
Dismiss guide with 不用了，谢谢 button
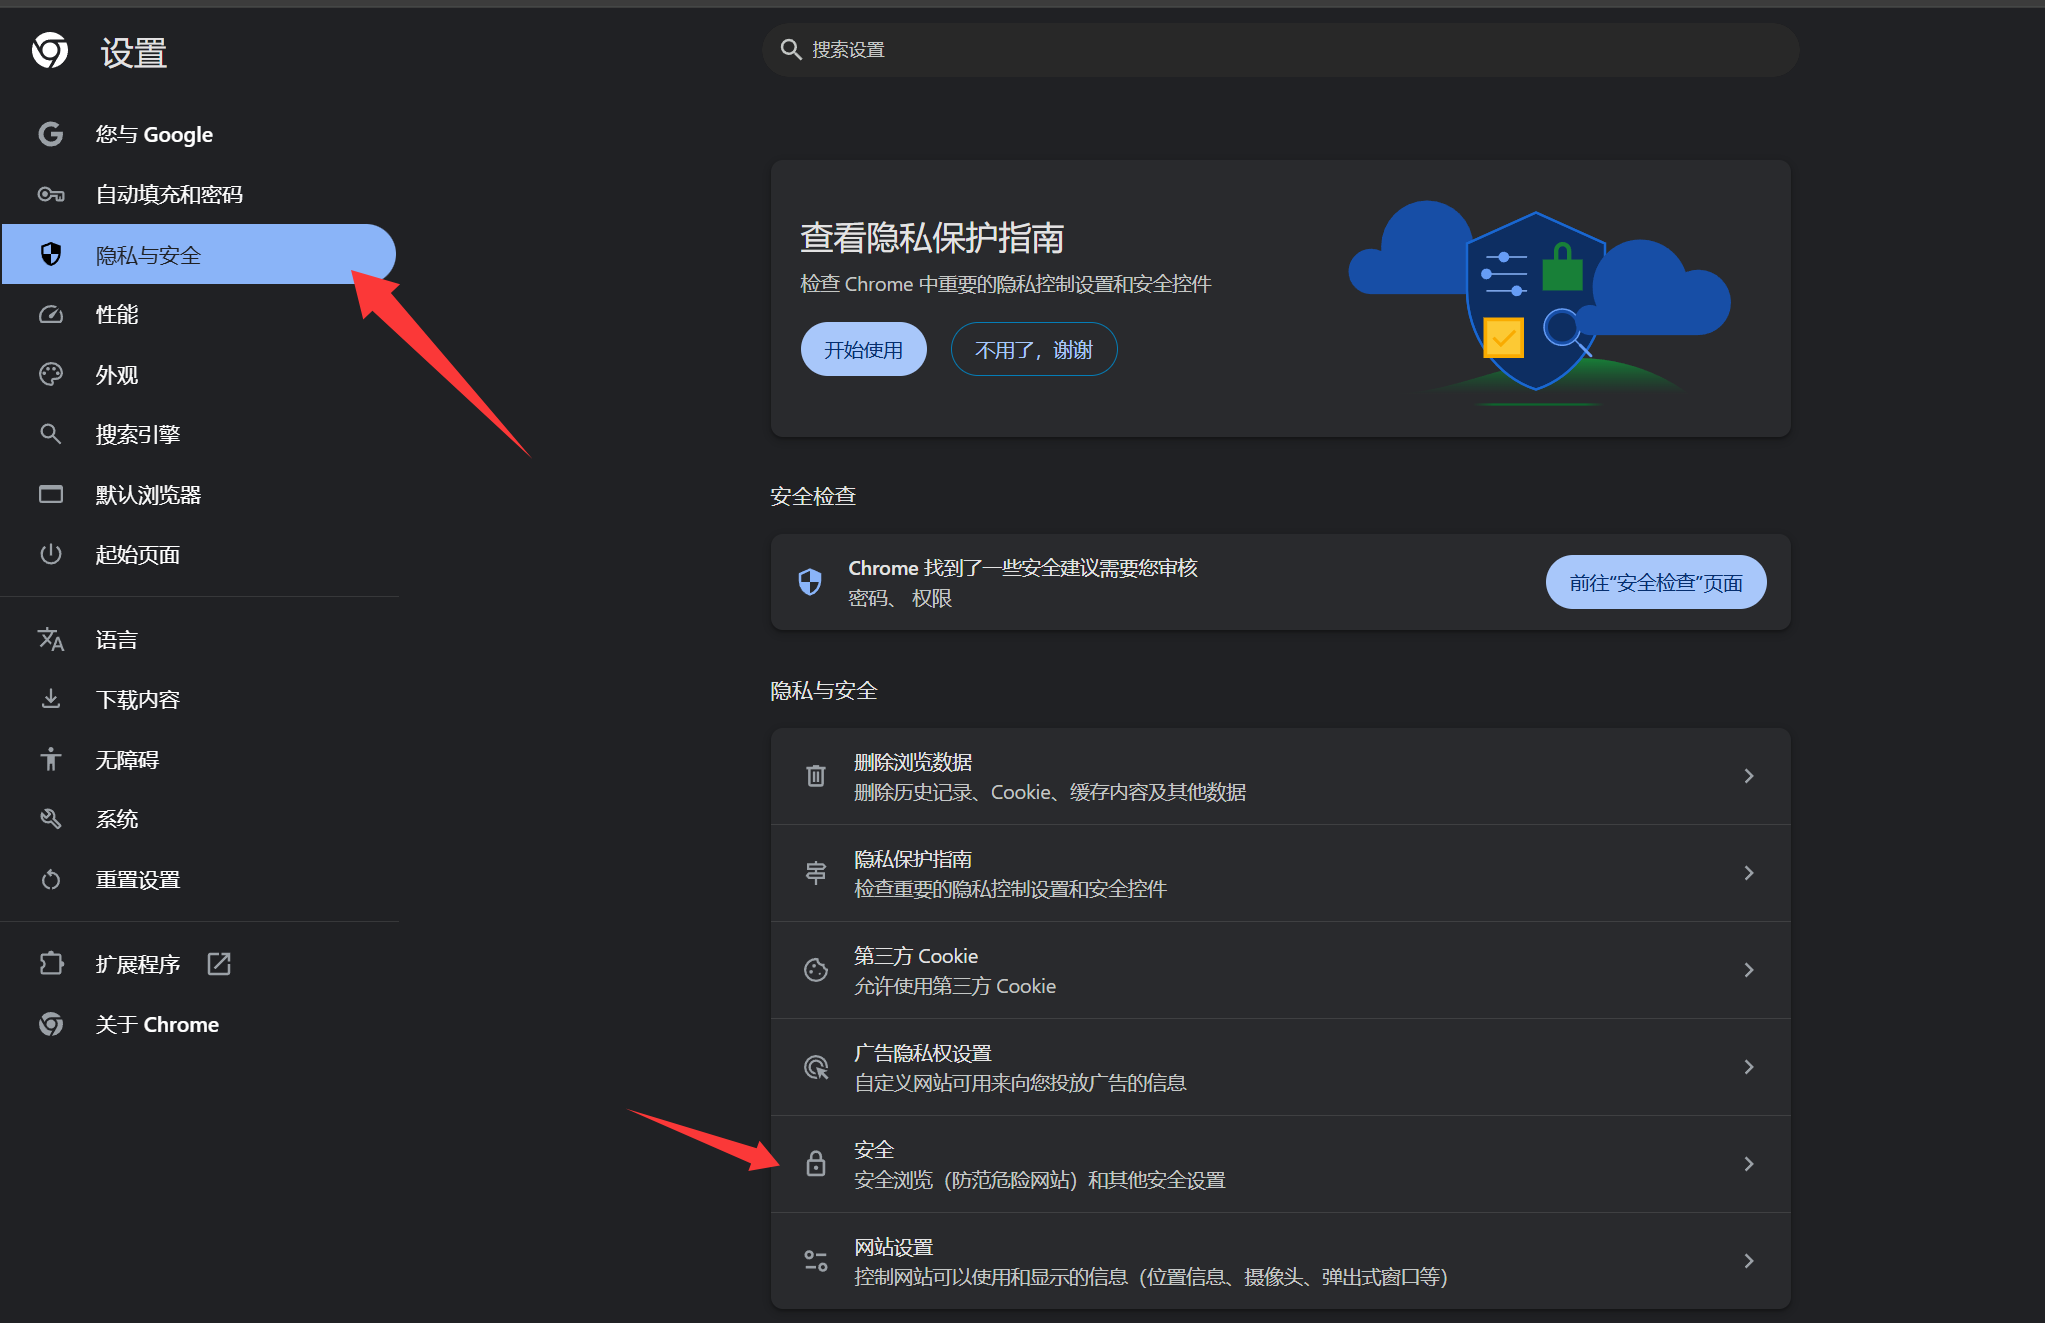[1033, 349]
